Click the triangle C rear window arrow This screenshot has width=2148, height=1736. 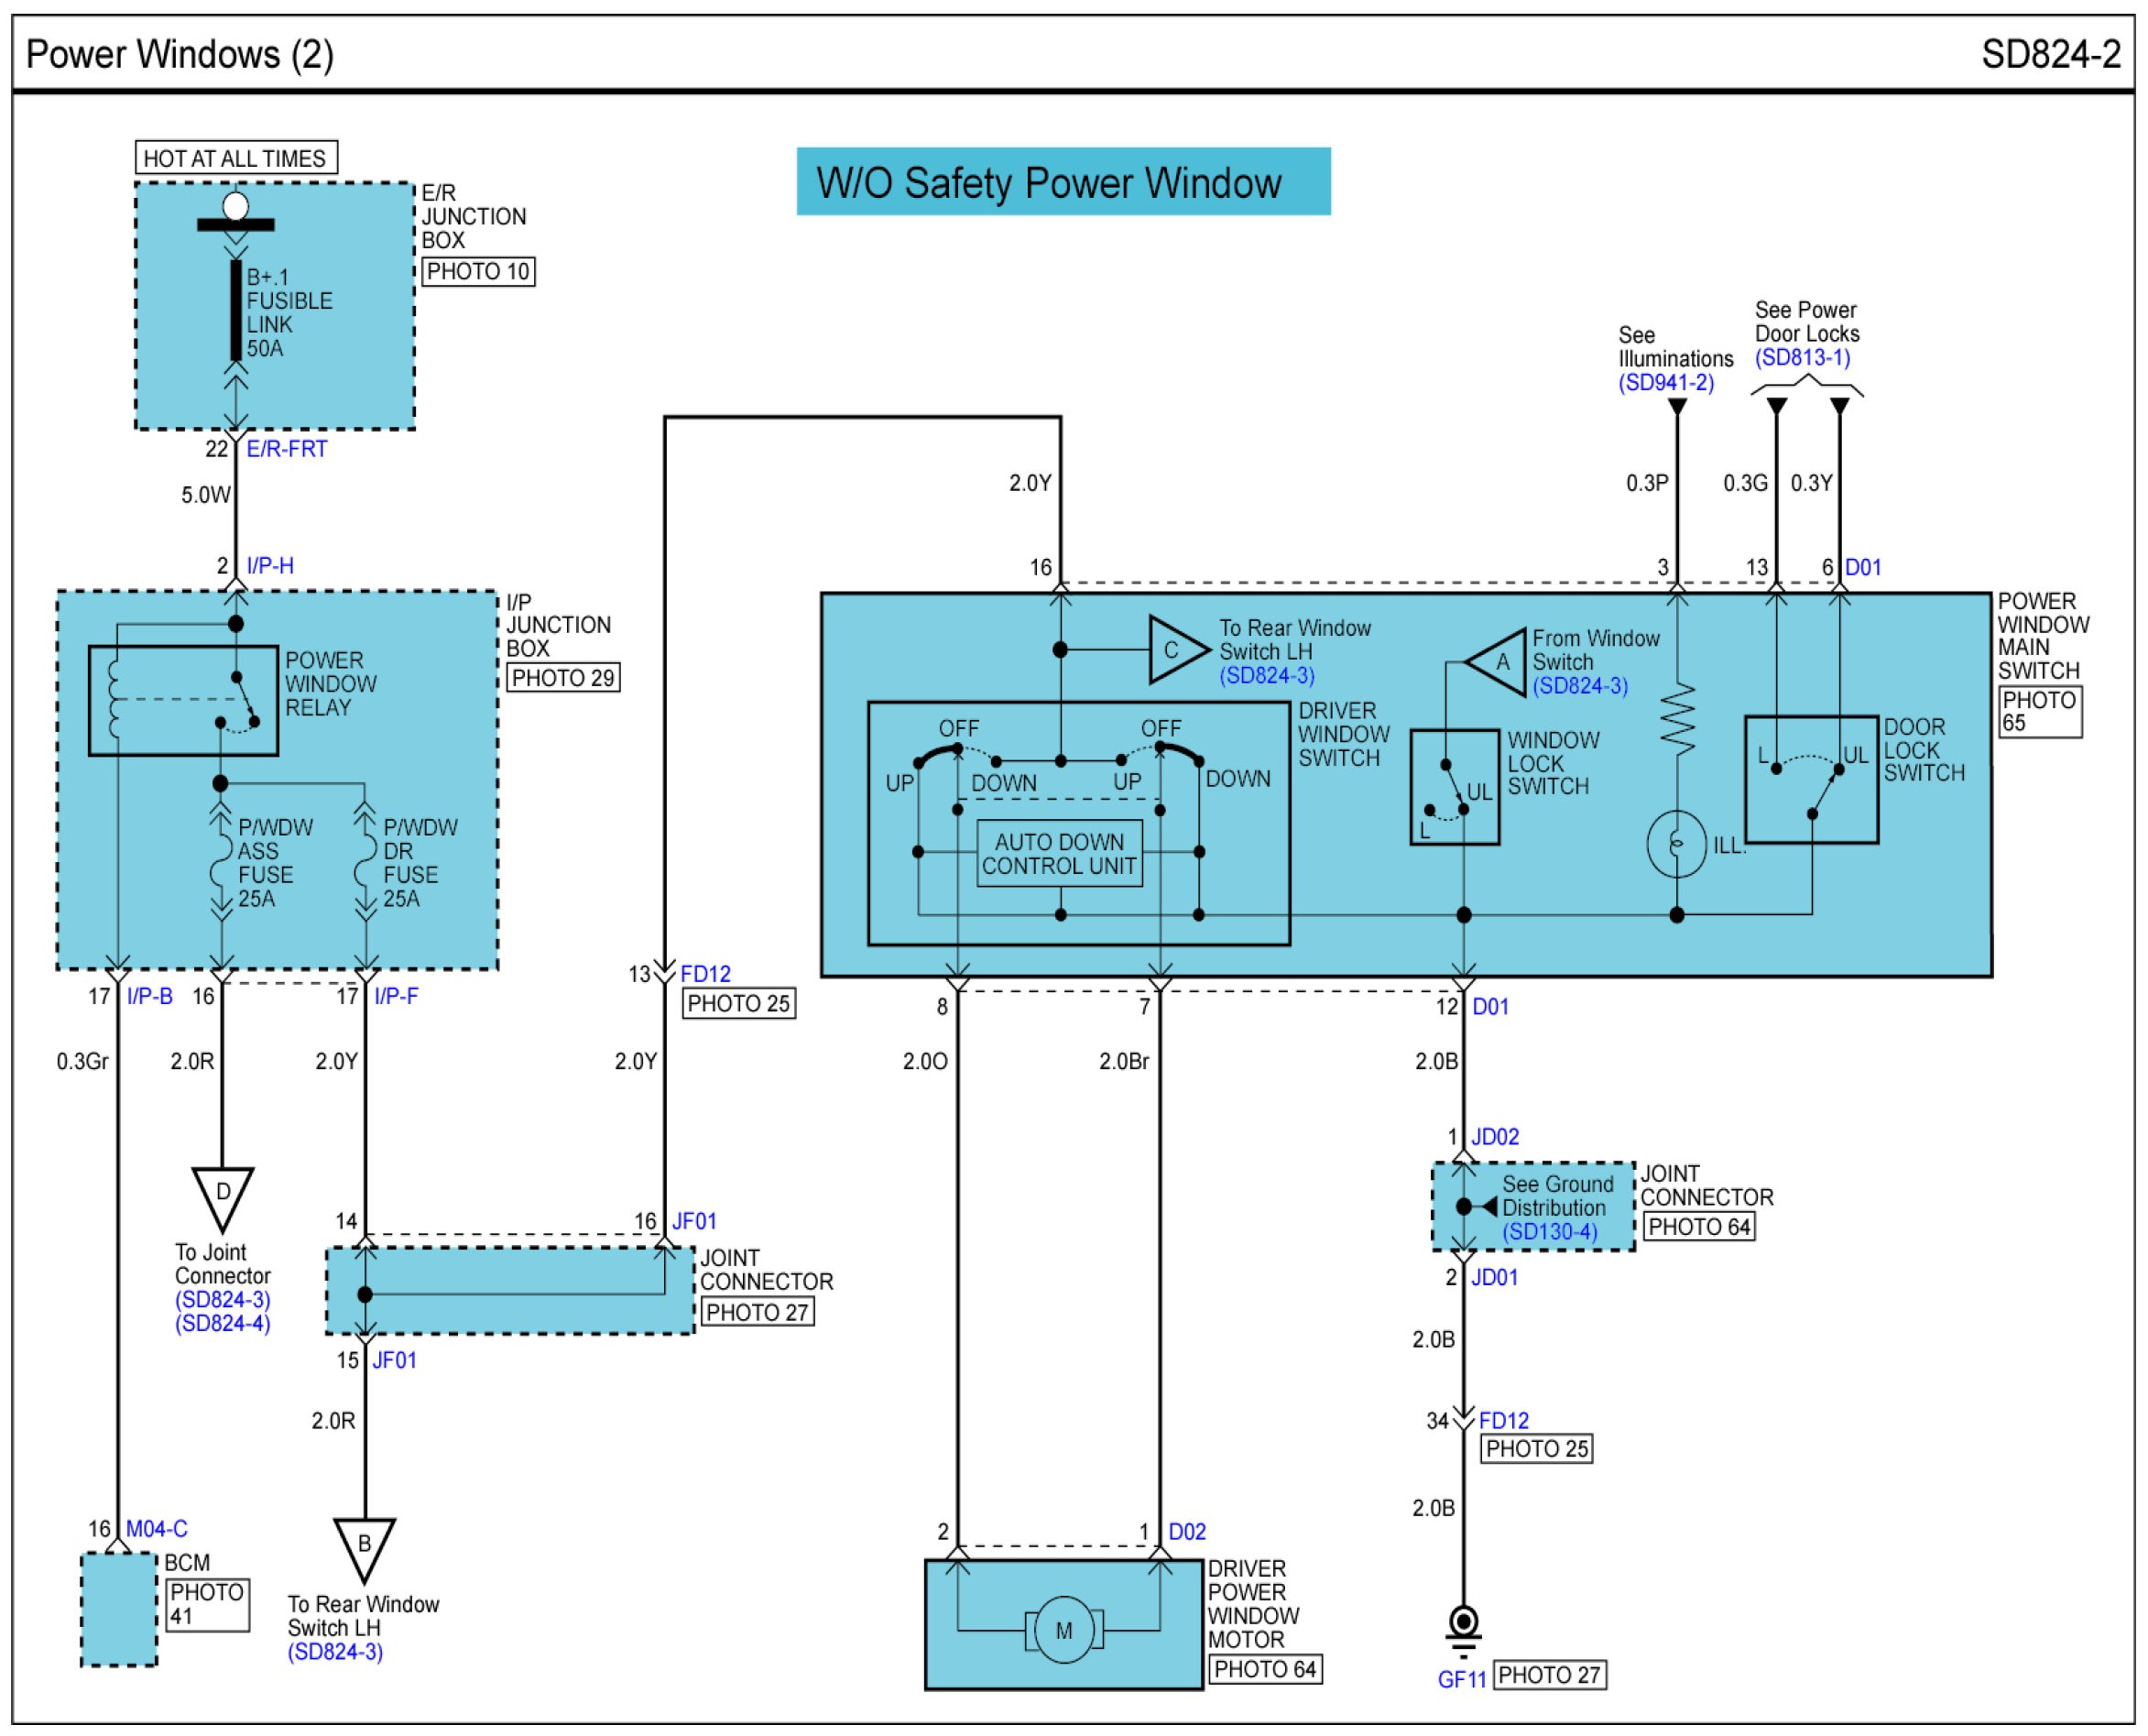coord(1173,650)
